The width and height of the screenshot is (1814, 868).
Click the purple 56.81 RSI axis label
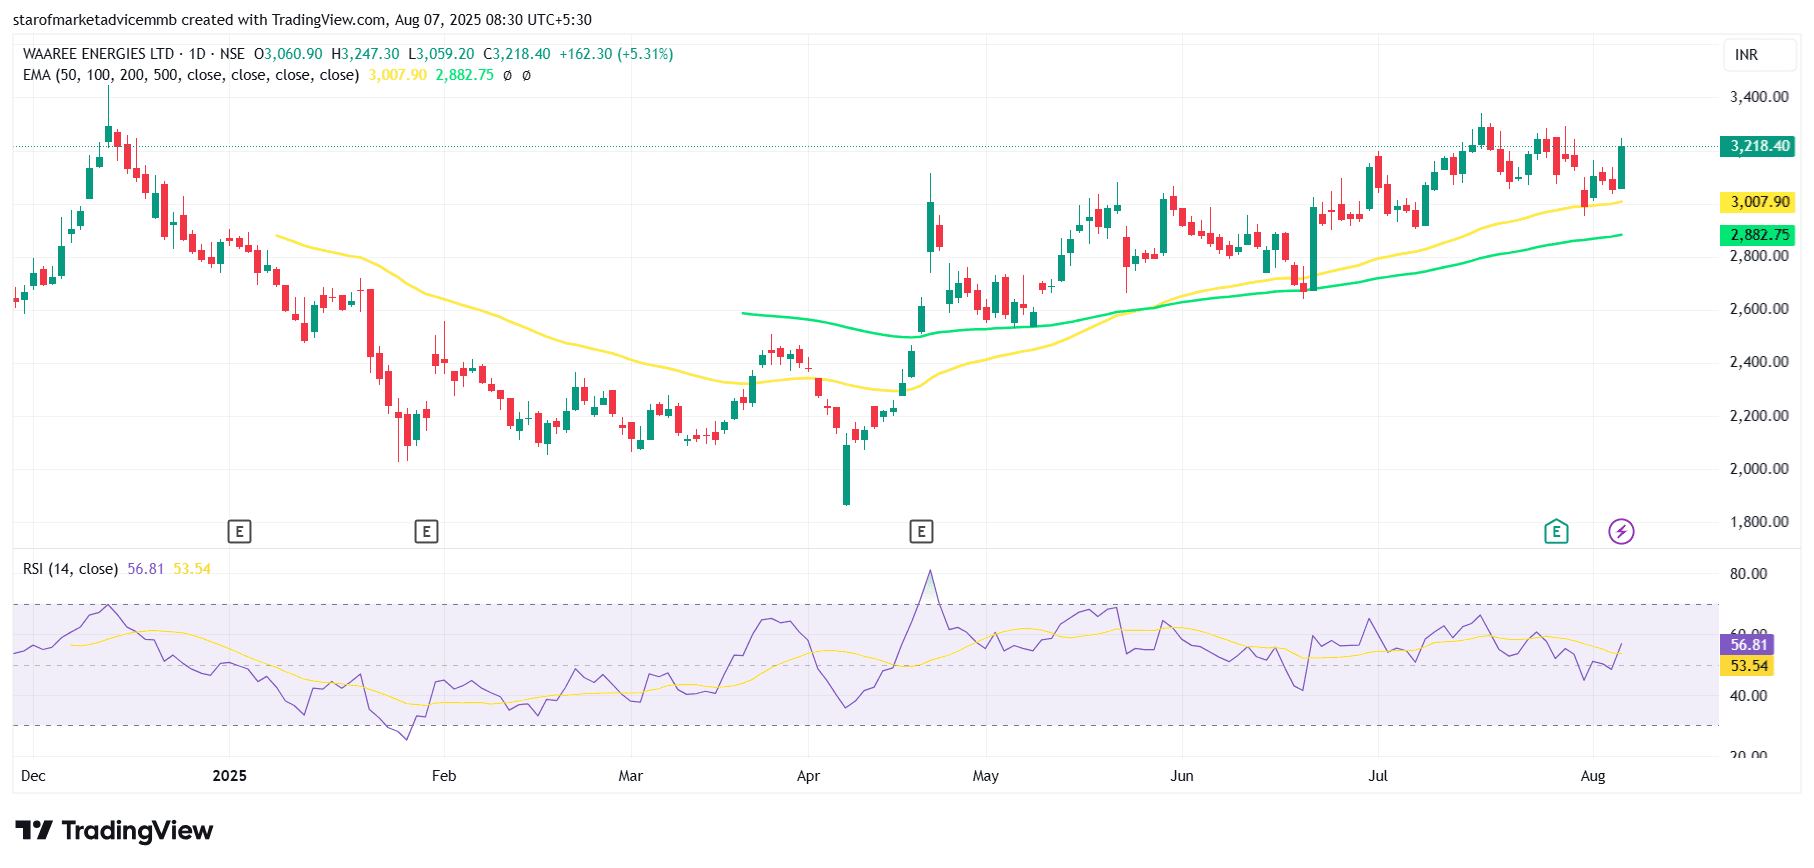(1748, 645)
